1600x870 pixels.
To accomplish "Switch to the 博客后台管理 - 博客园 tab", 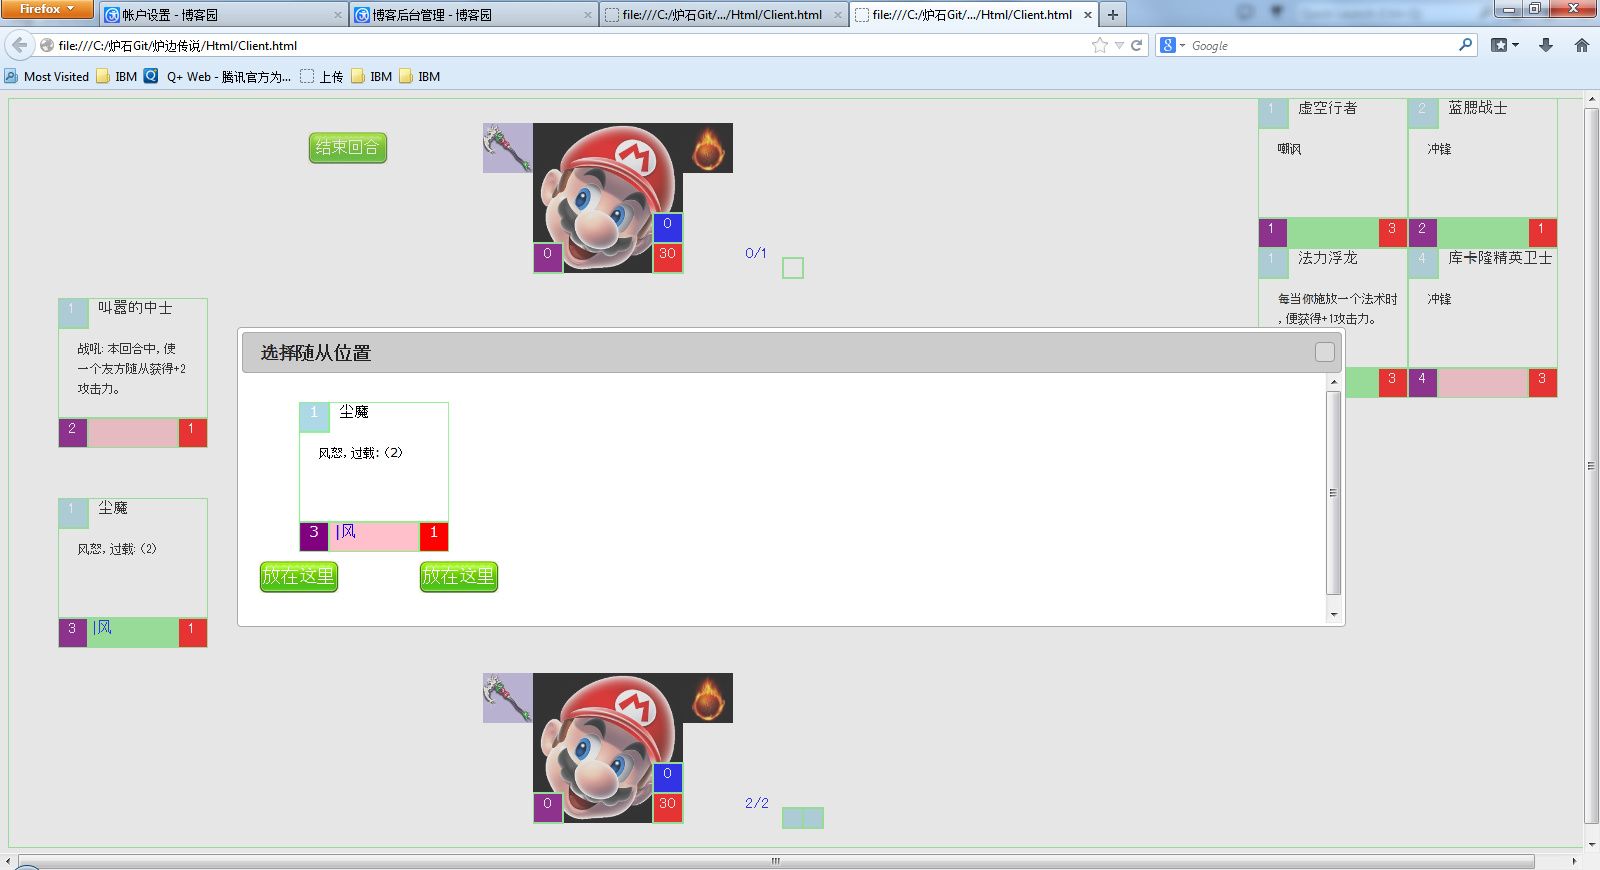I will click(x=472, y=15).
